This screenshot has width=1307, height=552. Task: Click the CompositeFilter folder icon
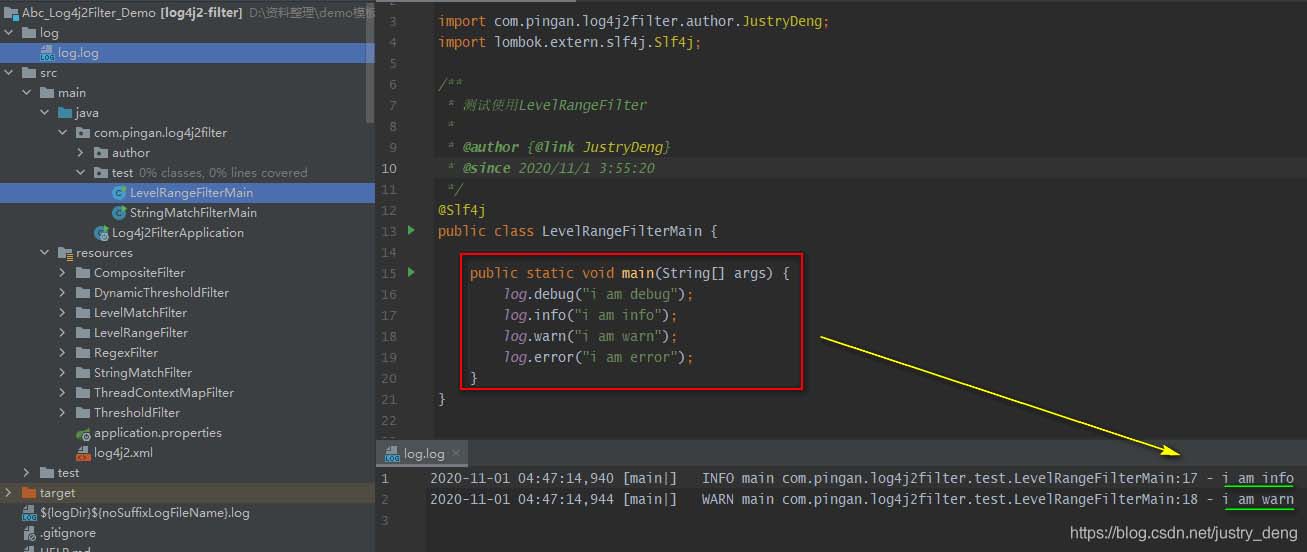(x=84, y=273)
